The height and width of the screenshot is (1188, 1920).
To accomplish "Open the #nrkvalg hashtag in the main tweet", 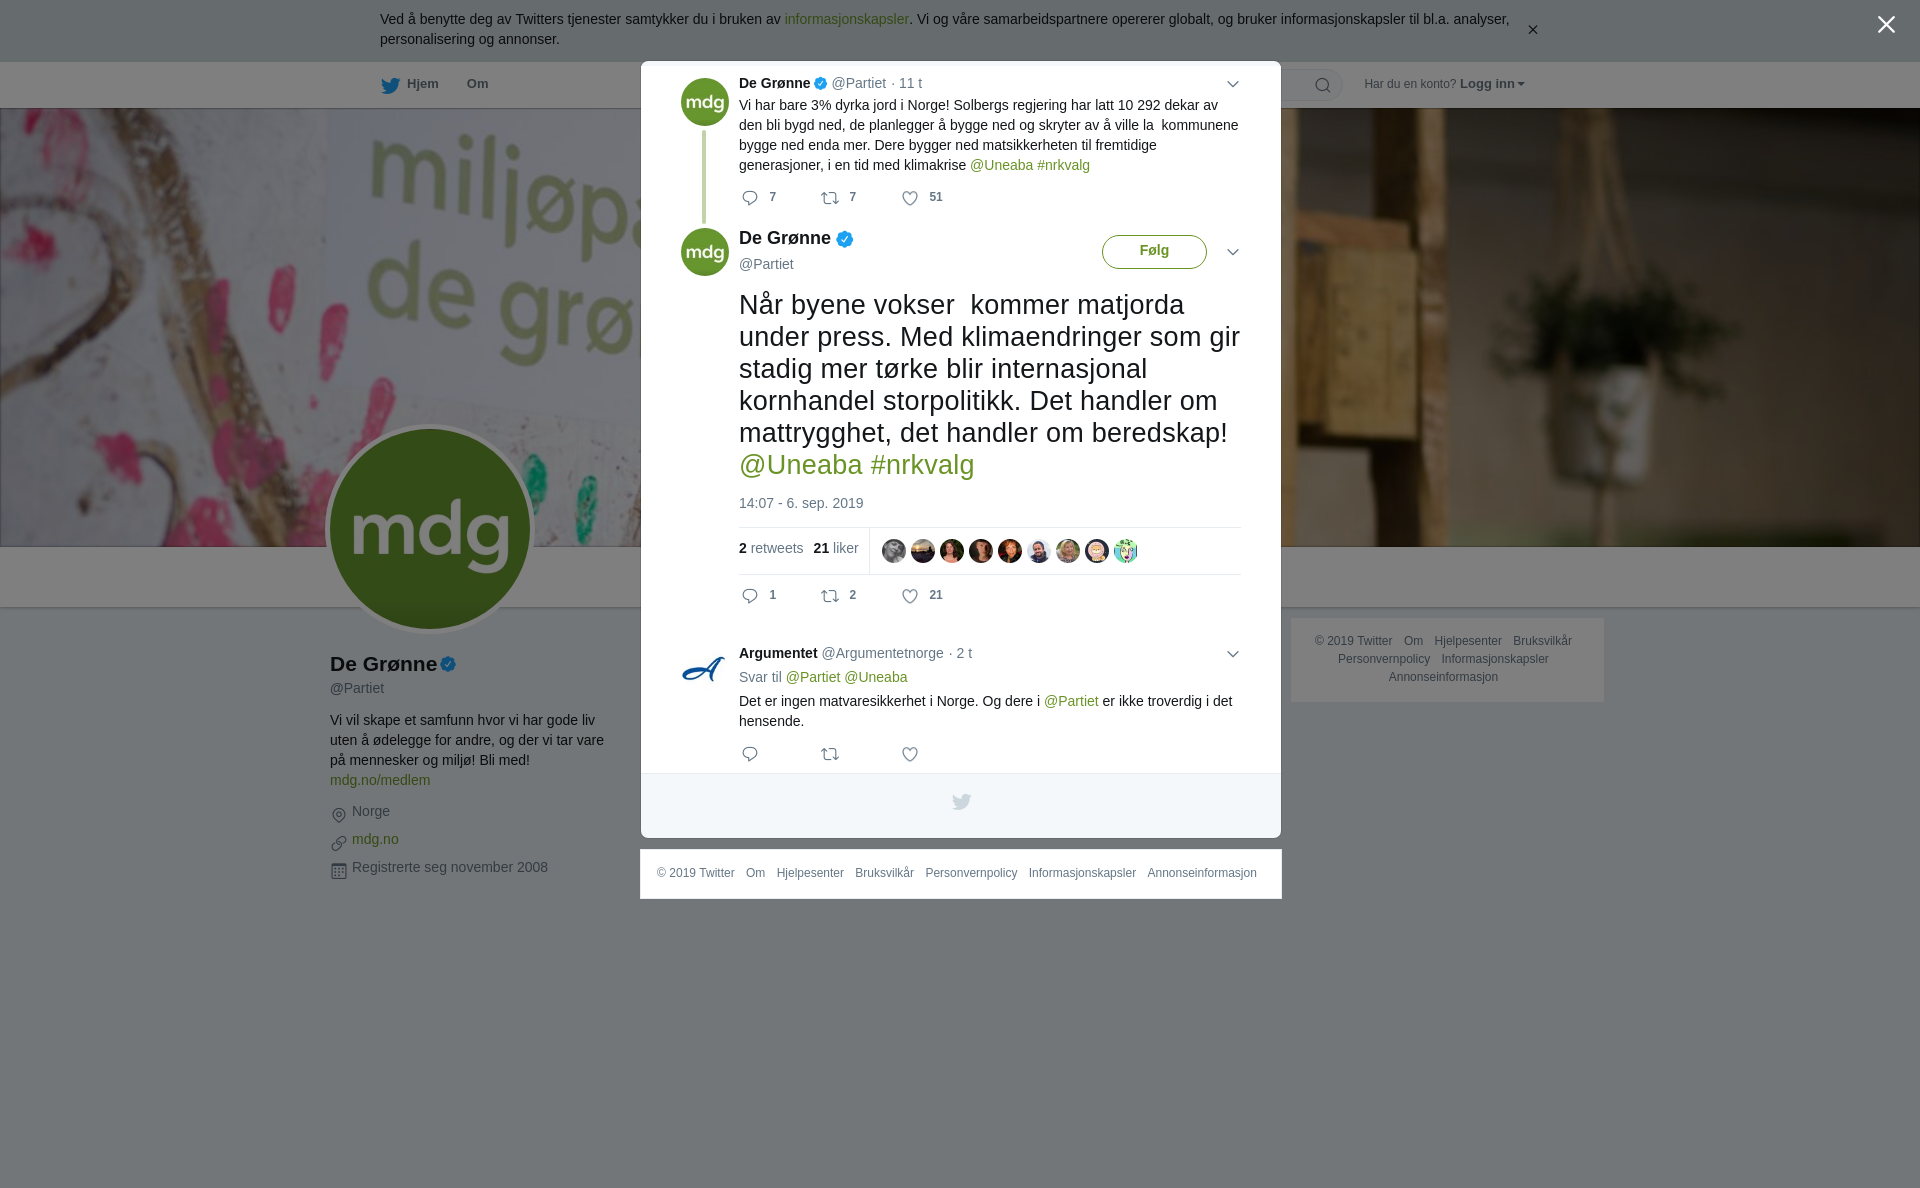I will [x=922, y=465].
